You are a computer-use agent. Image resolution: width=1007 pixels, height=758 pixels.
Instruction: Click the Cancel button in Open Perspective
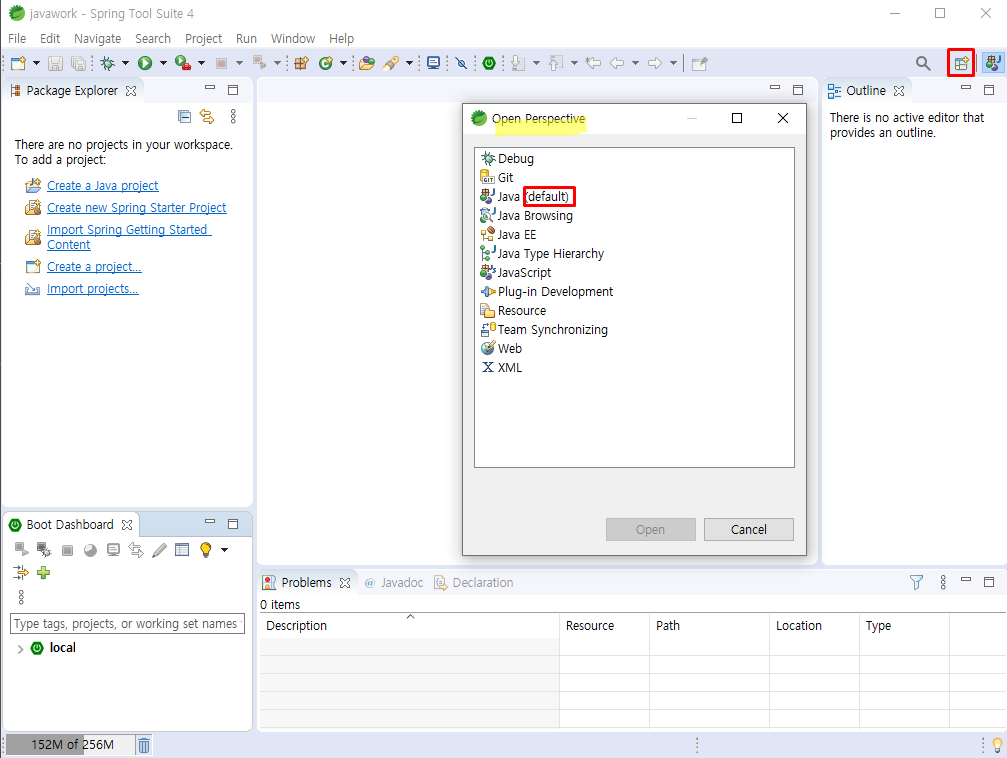coord(749,529)
